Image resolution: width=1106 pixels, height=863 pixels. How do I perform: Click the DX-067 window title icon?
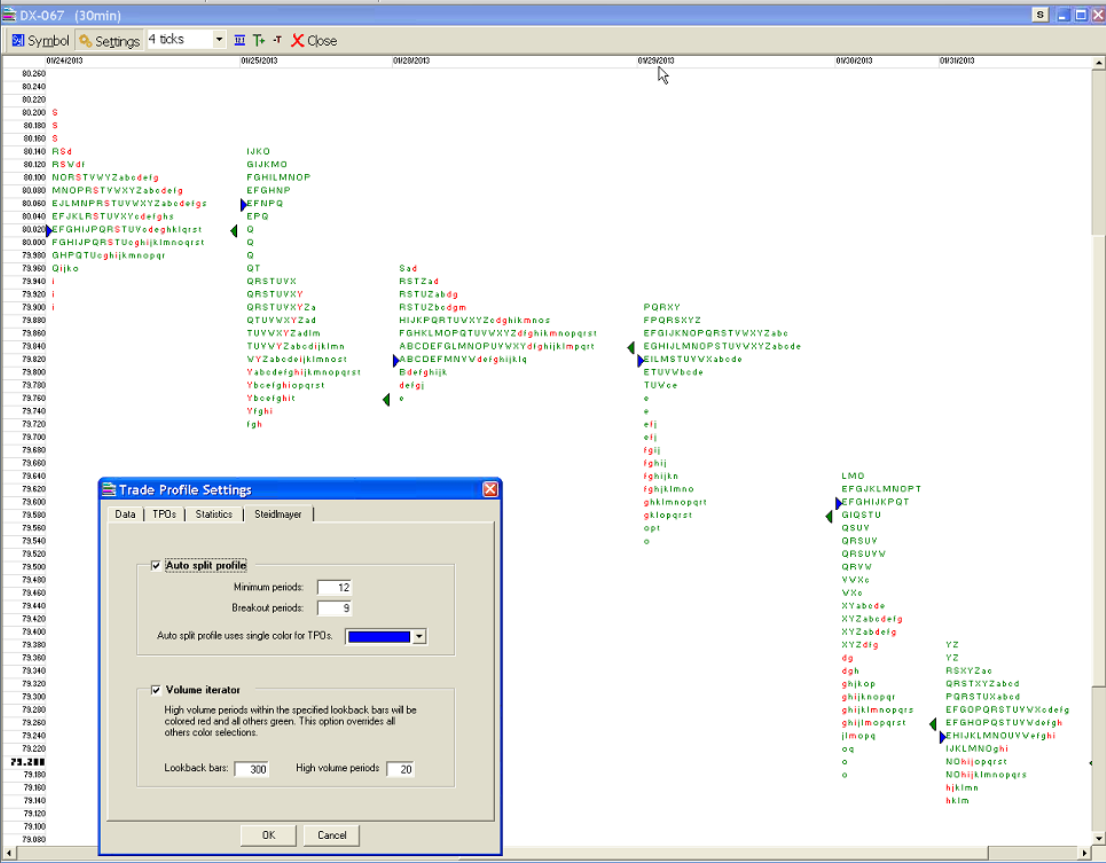tap(9, 15)
